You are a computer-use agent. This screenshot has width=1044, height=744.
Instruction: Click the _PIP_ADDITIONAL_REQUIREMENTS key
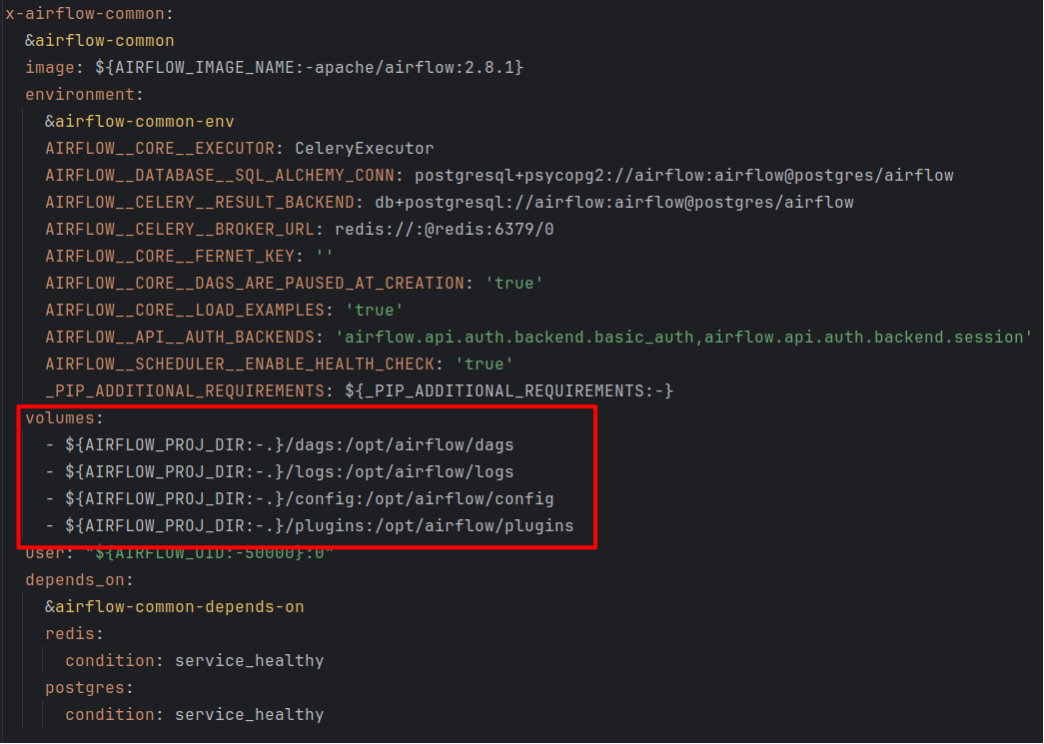click(x=175, y=391)
